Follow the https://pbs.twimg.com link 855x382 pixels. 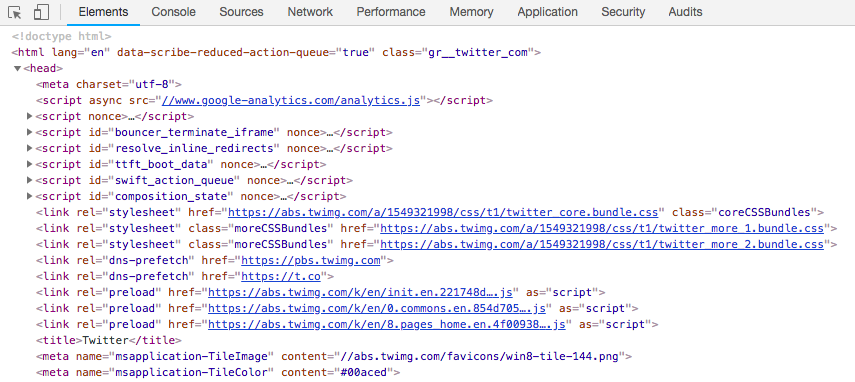click(x=311, y=260)
